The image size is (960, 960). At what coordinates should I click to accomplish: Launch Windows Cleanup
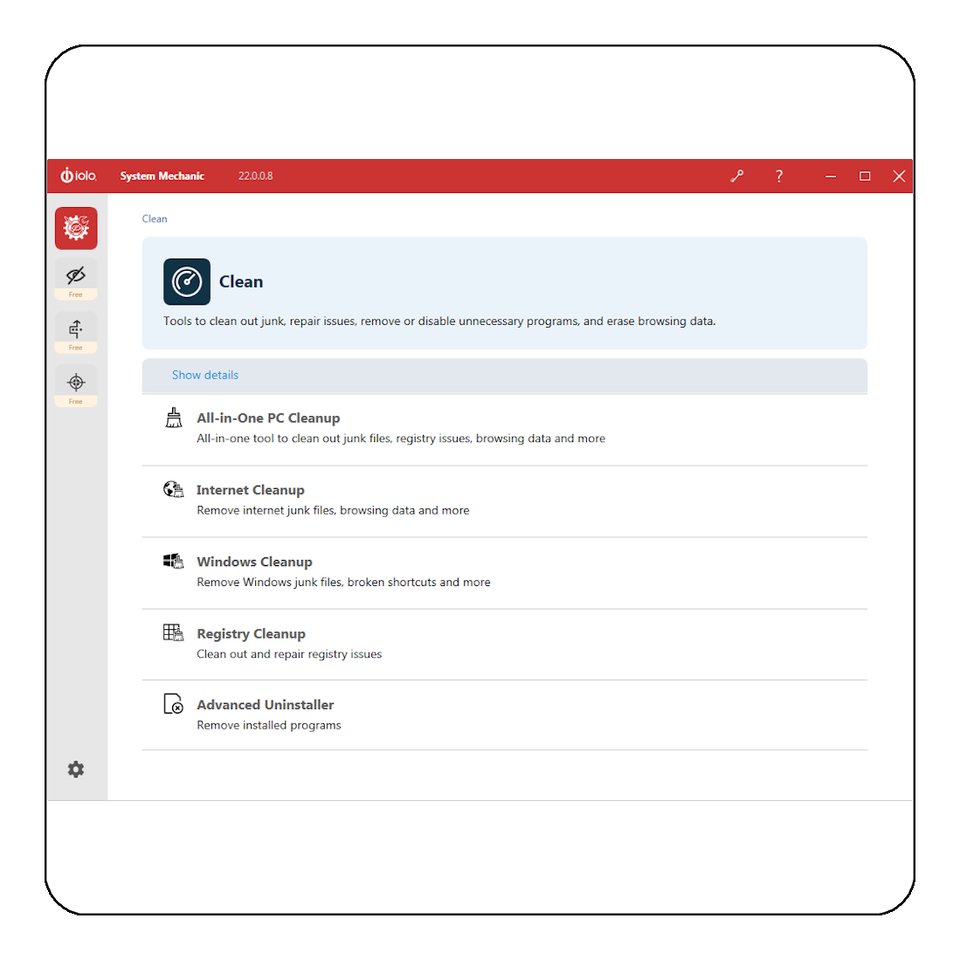[x=504, y=573]
